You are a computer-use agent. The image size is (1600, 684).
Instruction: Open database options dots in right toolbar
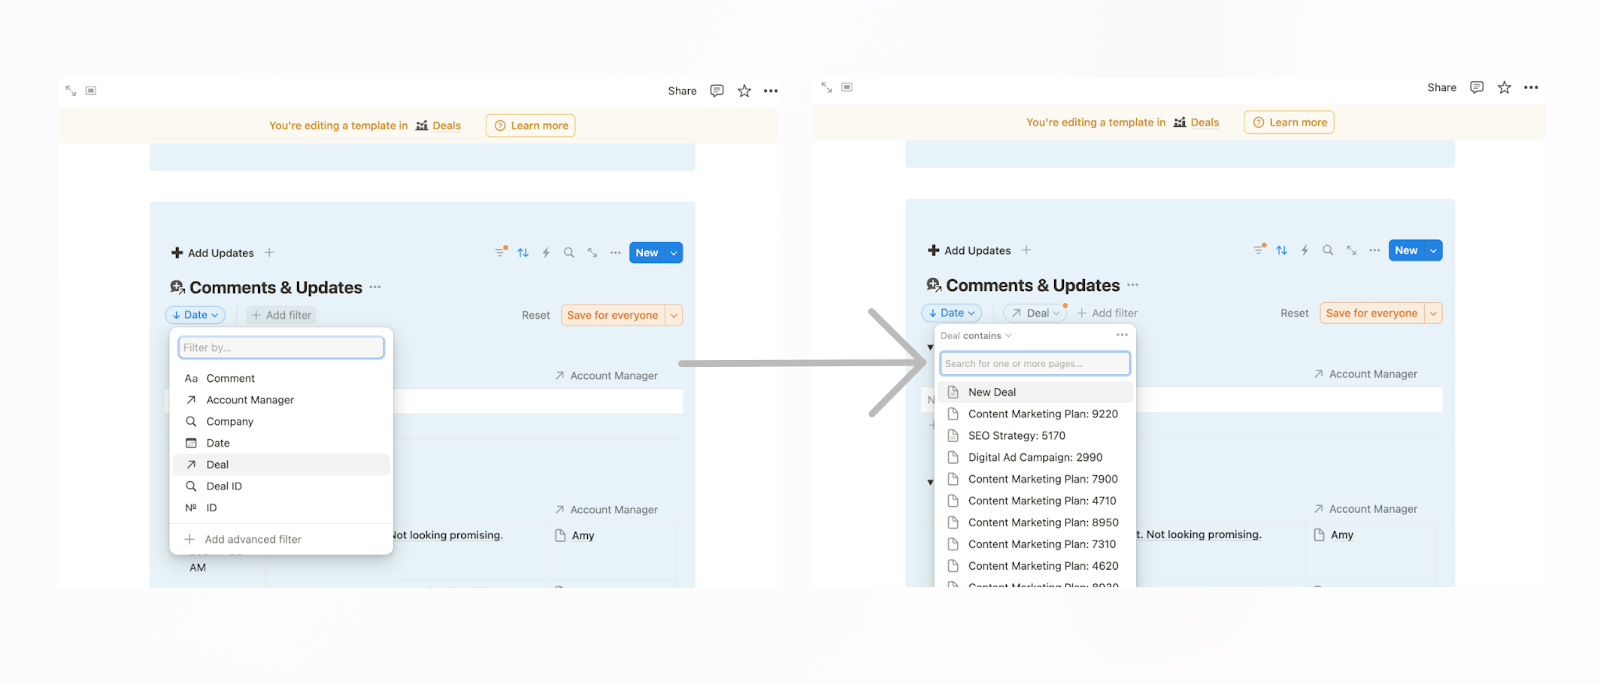tap(1375, 251)
